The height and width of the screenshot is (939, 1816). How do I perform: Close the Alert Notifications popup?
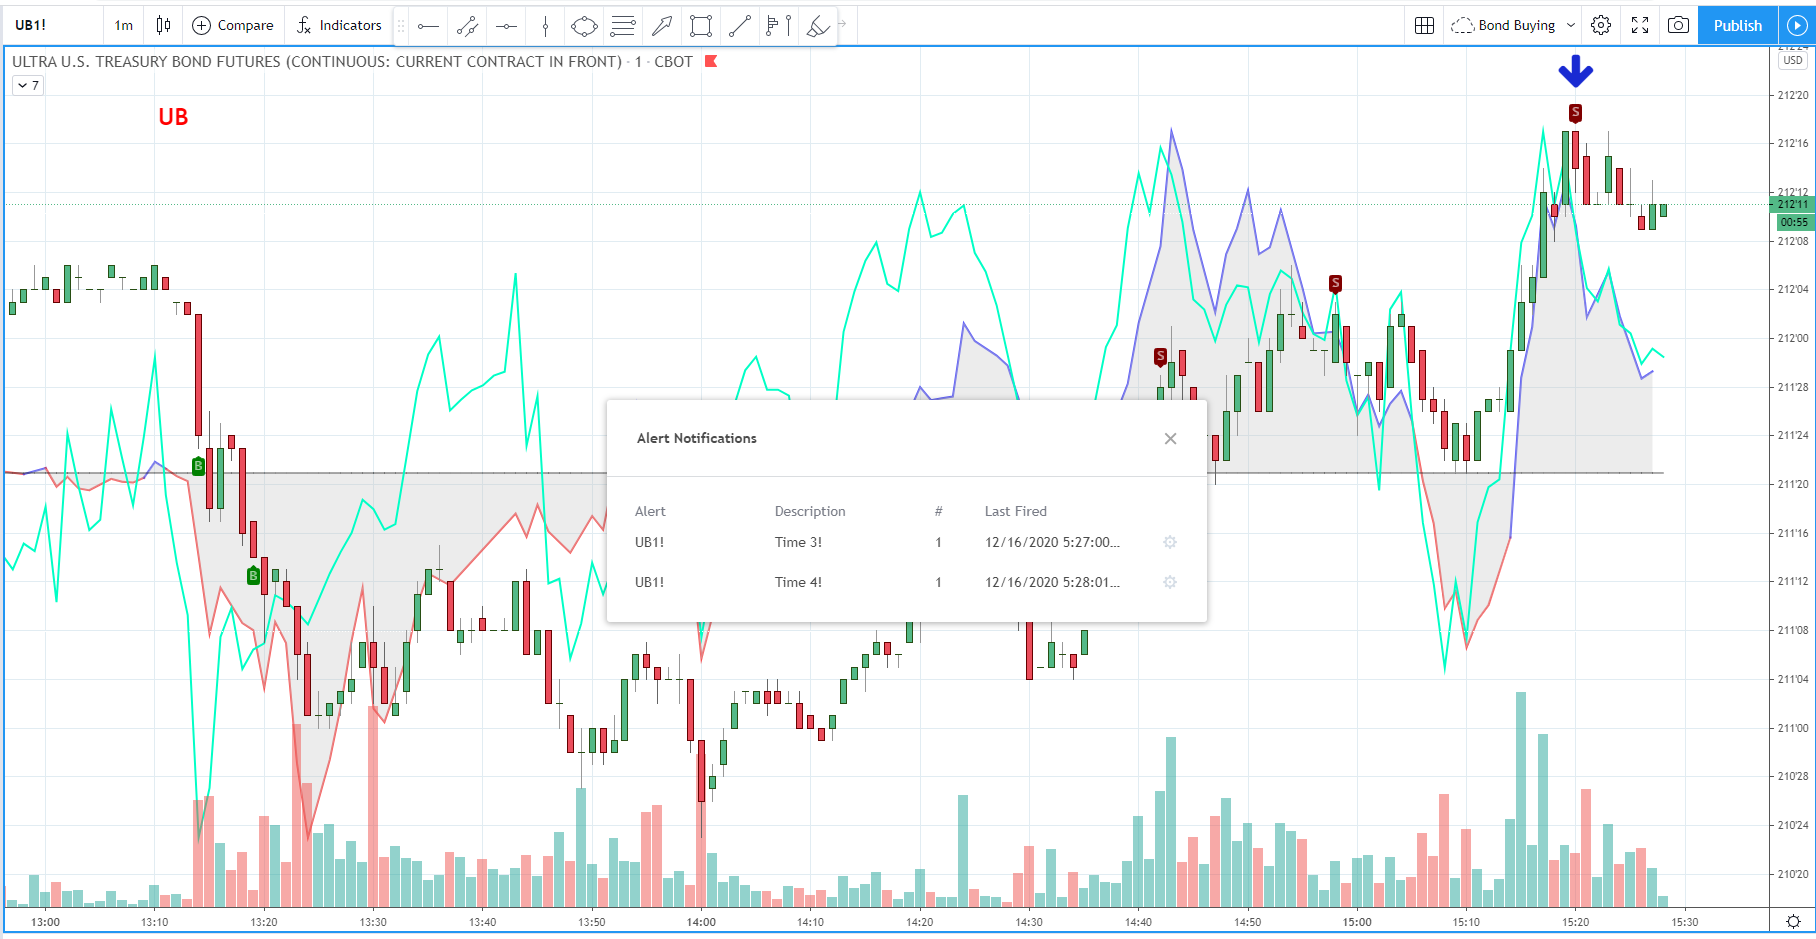click(x=1170, y=439)
